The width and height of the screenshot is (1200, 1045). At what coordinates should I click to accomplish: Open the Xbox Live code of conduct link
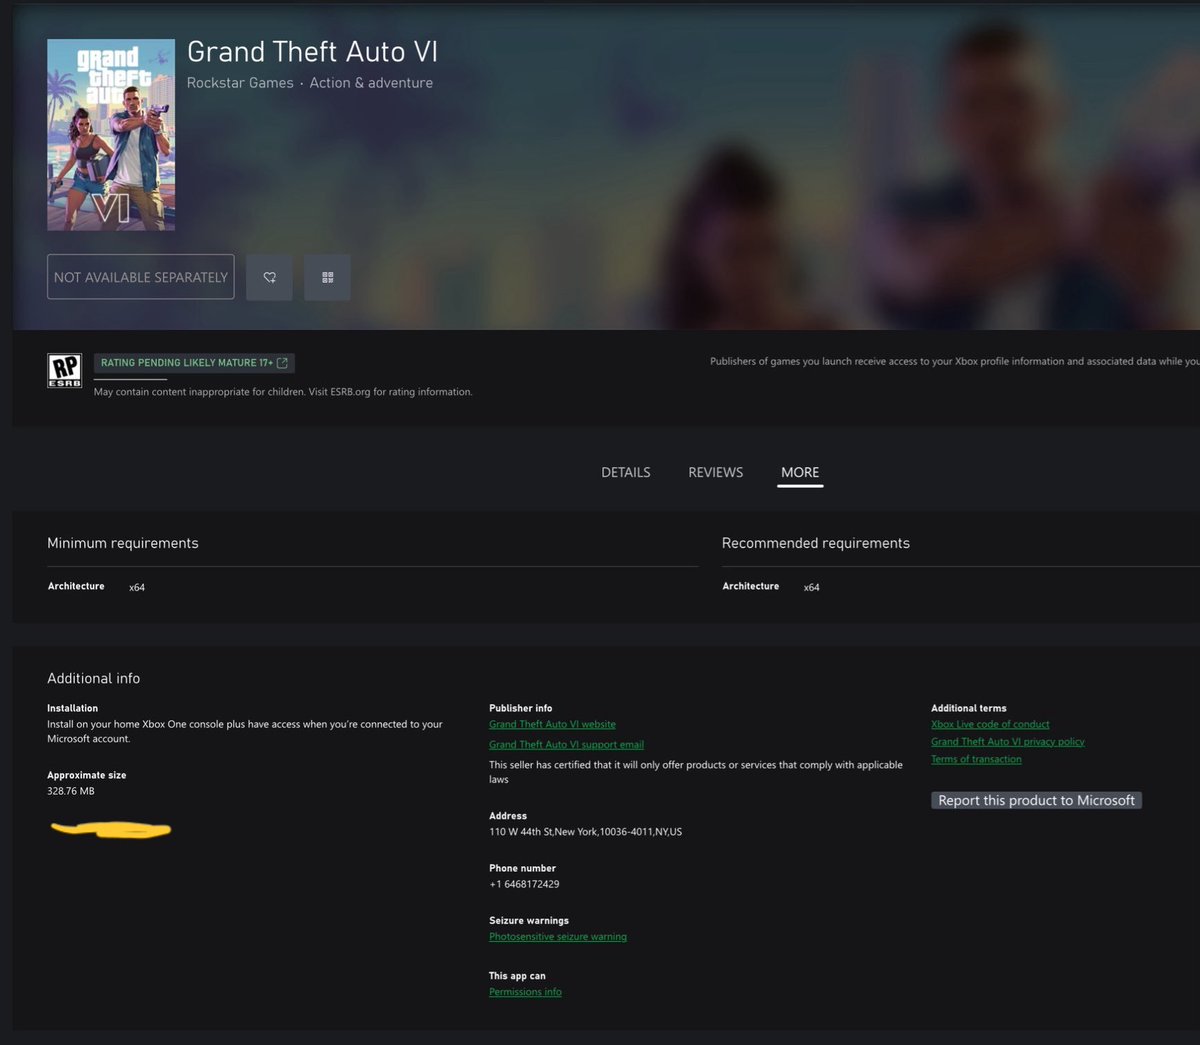point(990,724)
